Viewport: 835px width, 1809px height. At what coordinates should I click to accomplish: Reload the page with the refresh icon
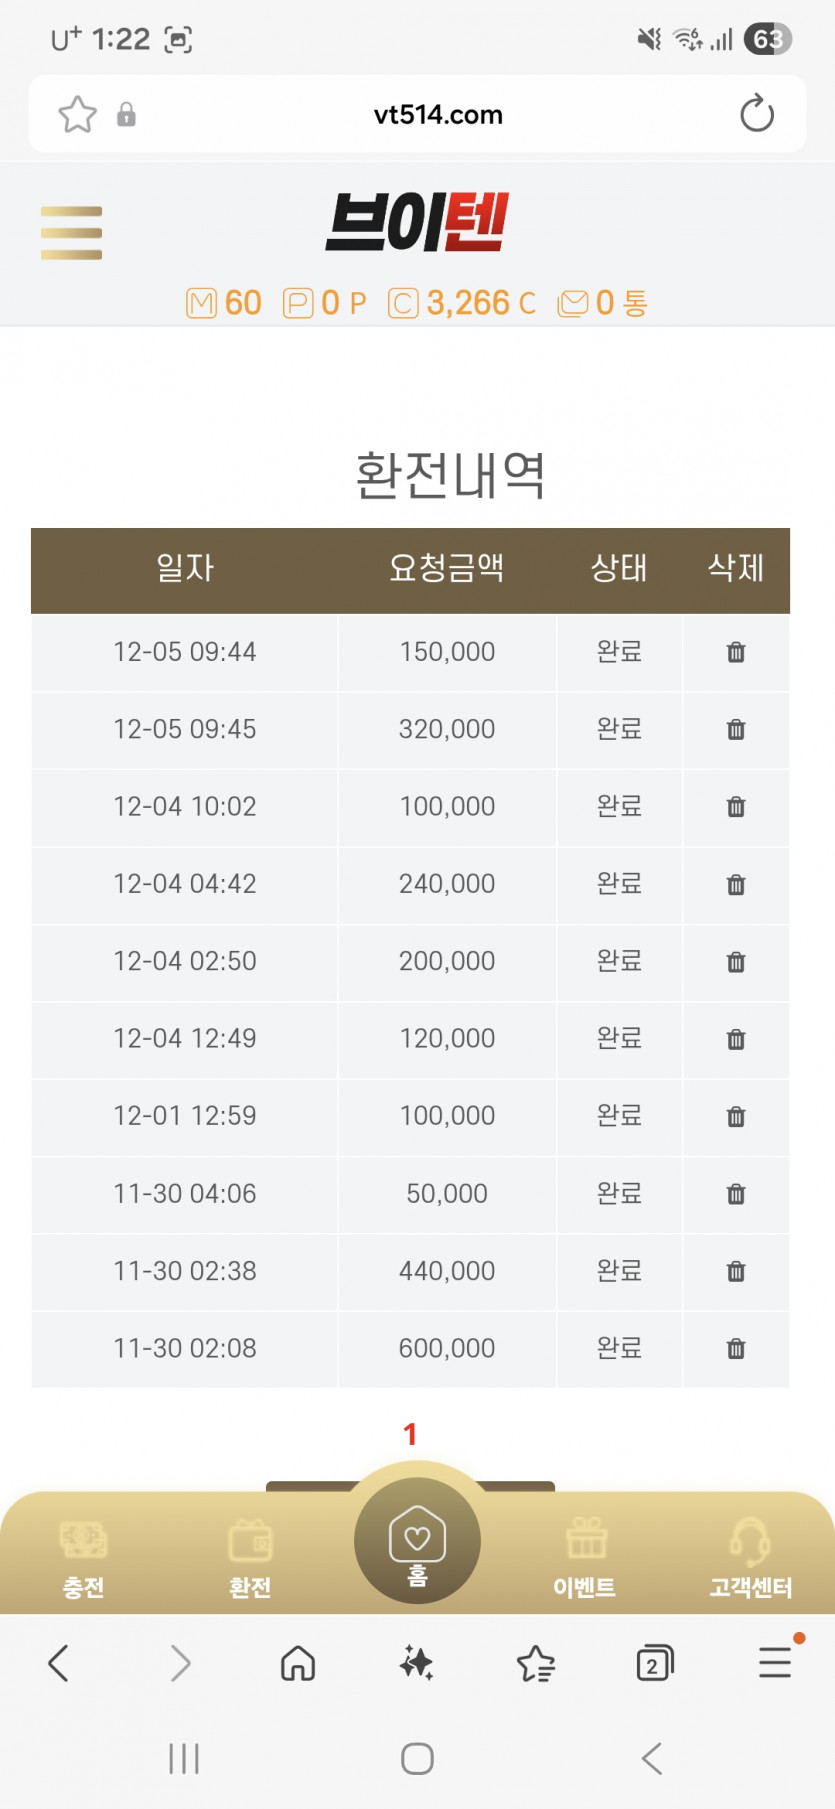(x=757, y=114)
